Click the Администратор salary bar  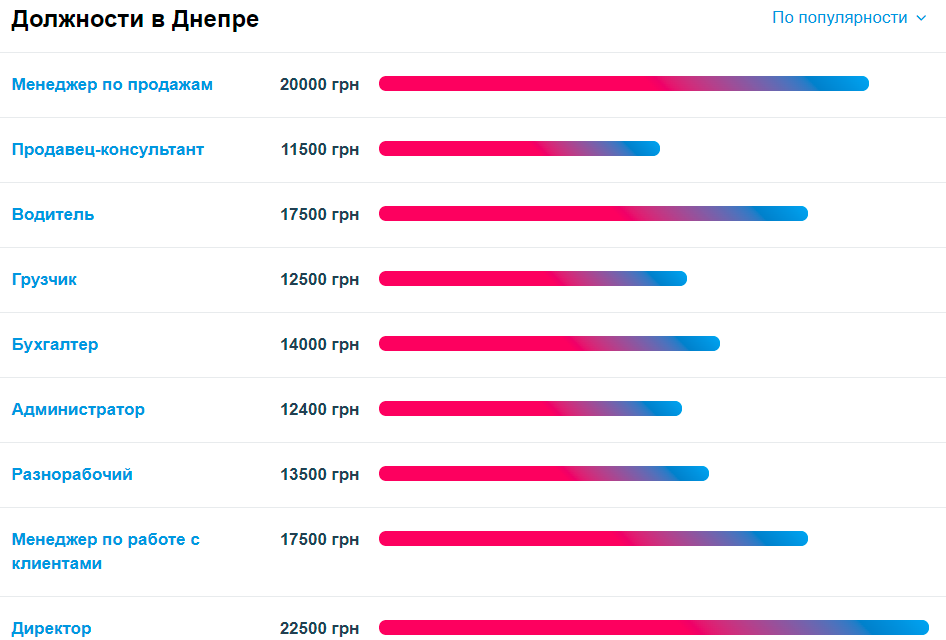click(530, 409)
